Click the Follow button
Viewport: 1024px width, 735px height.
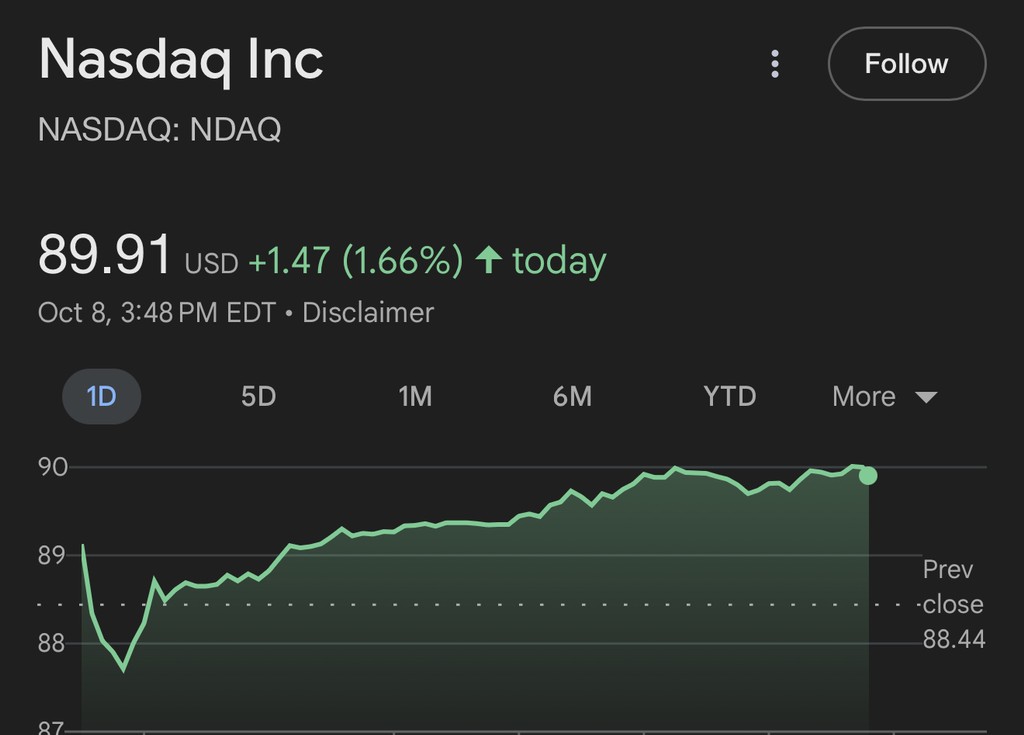click(x=906, y=64)
